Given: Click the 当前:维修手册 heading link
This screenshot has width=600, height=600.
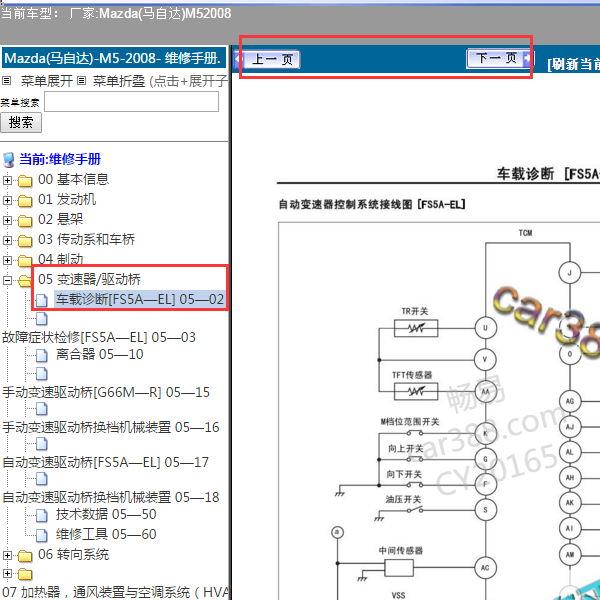Looking at the screenshot, I should (60, 159).
